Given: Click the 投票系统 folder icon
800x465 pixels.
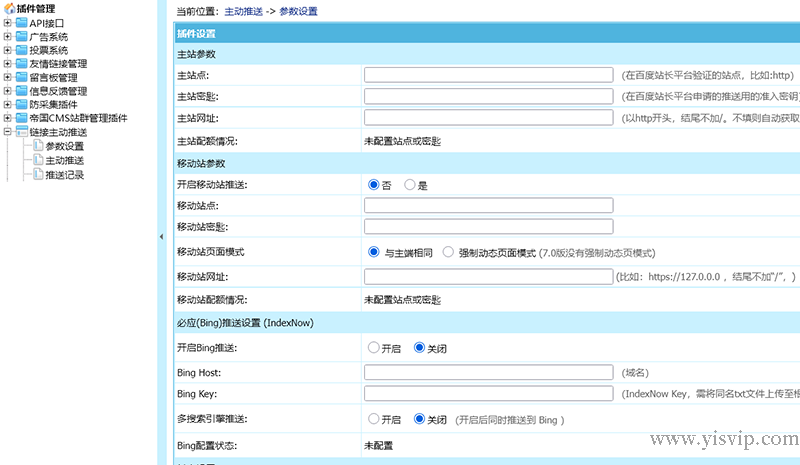Looking at the screenshot, I should 21,50.
